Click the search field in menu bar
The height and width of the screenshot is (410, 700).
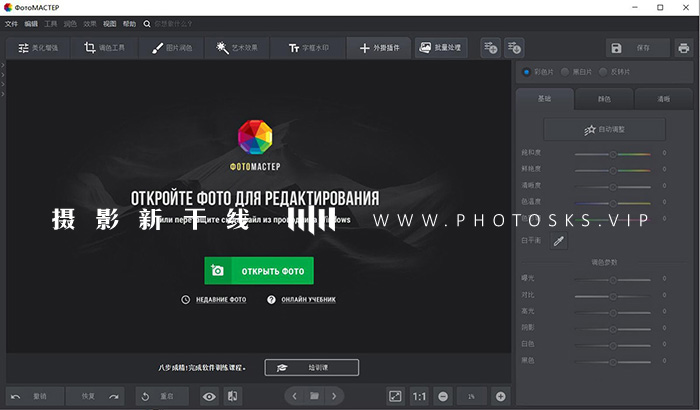(x=173, y=24)
